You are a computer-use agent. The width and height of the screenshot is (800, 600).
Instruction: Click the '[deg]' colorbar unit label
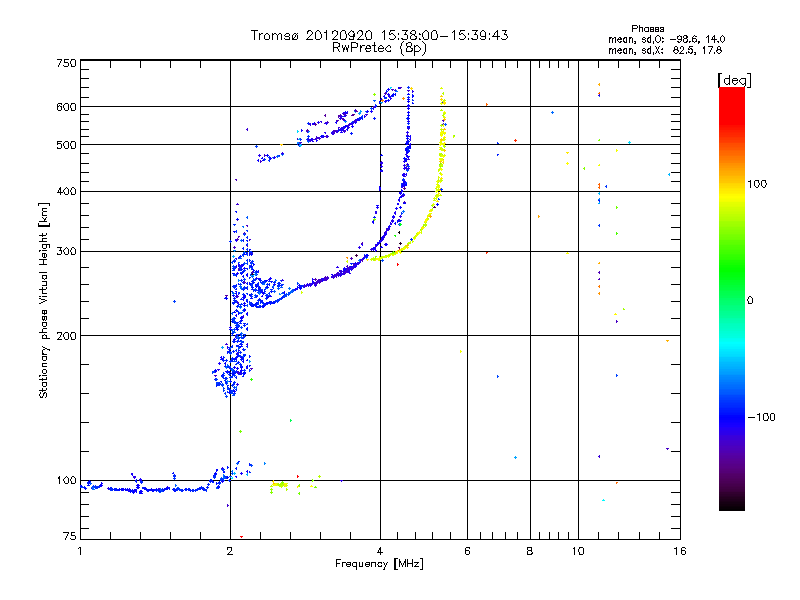click(734, 80)
